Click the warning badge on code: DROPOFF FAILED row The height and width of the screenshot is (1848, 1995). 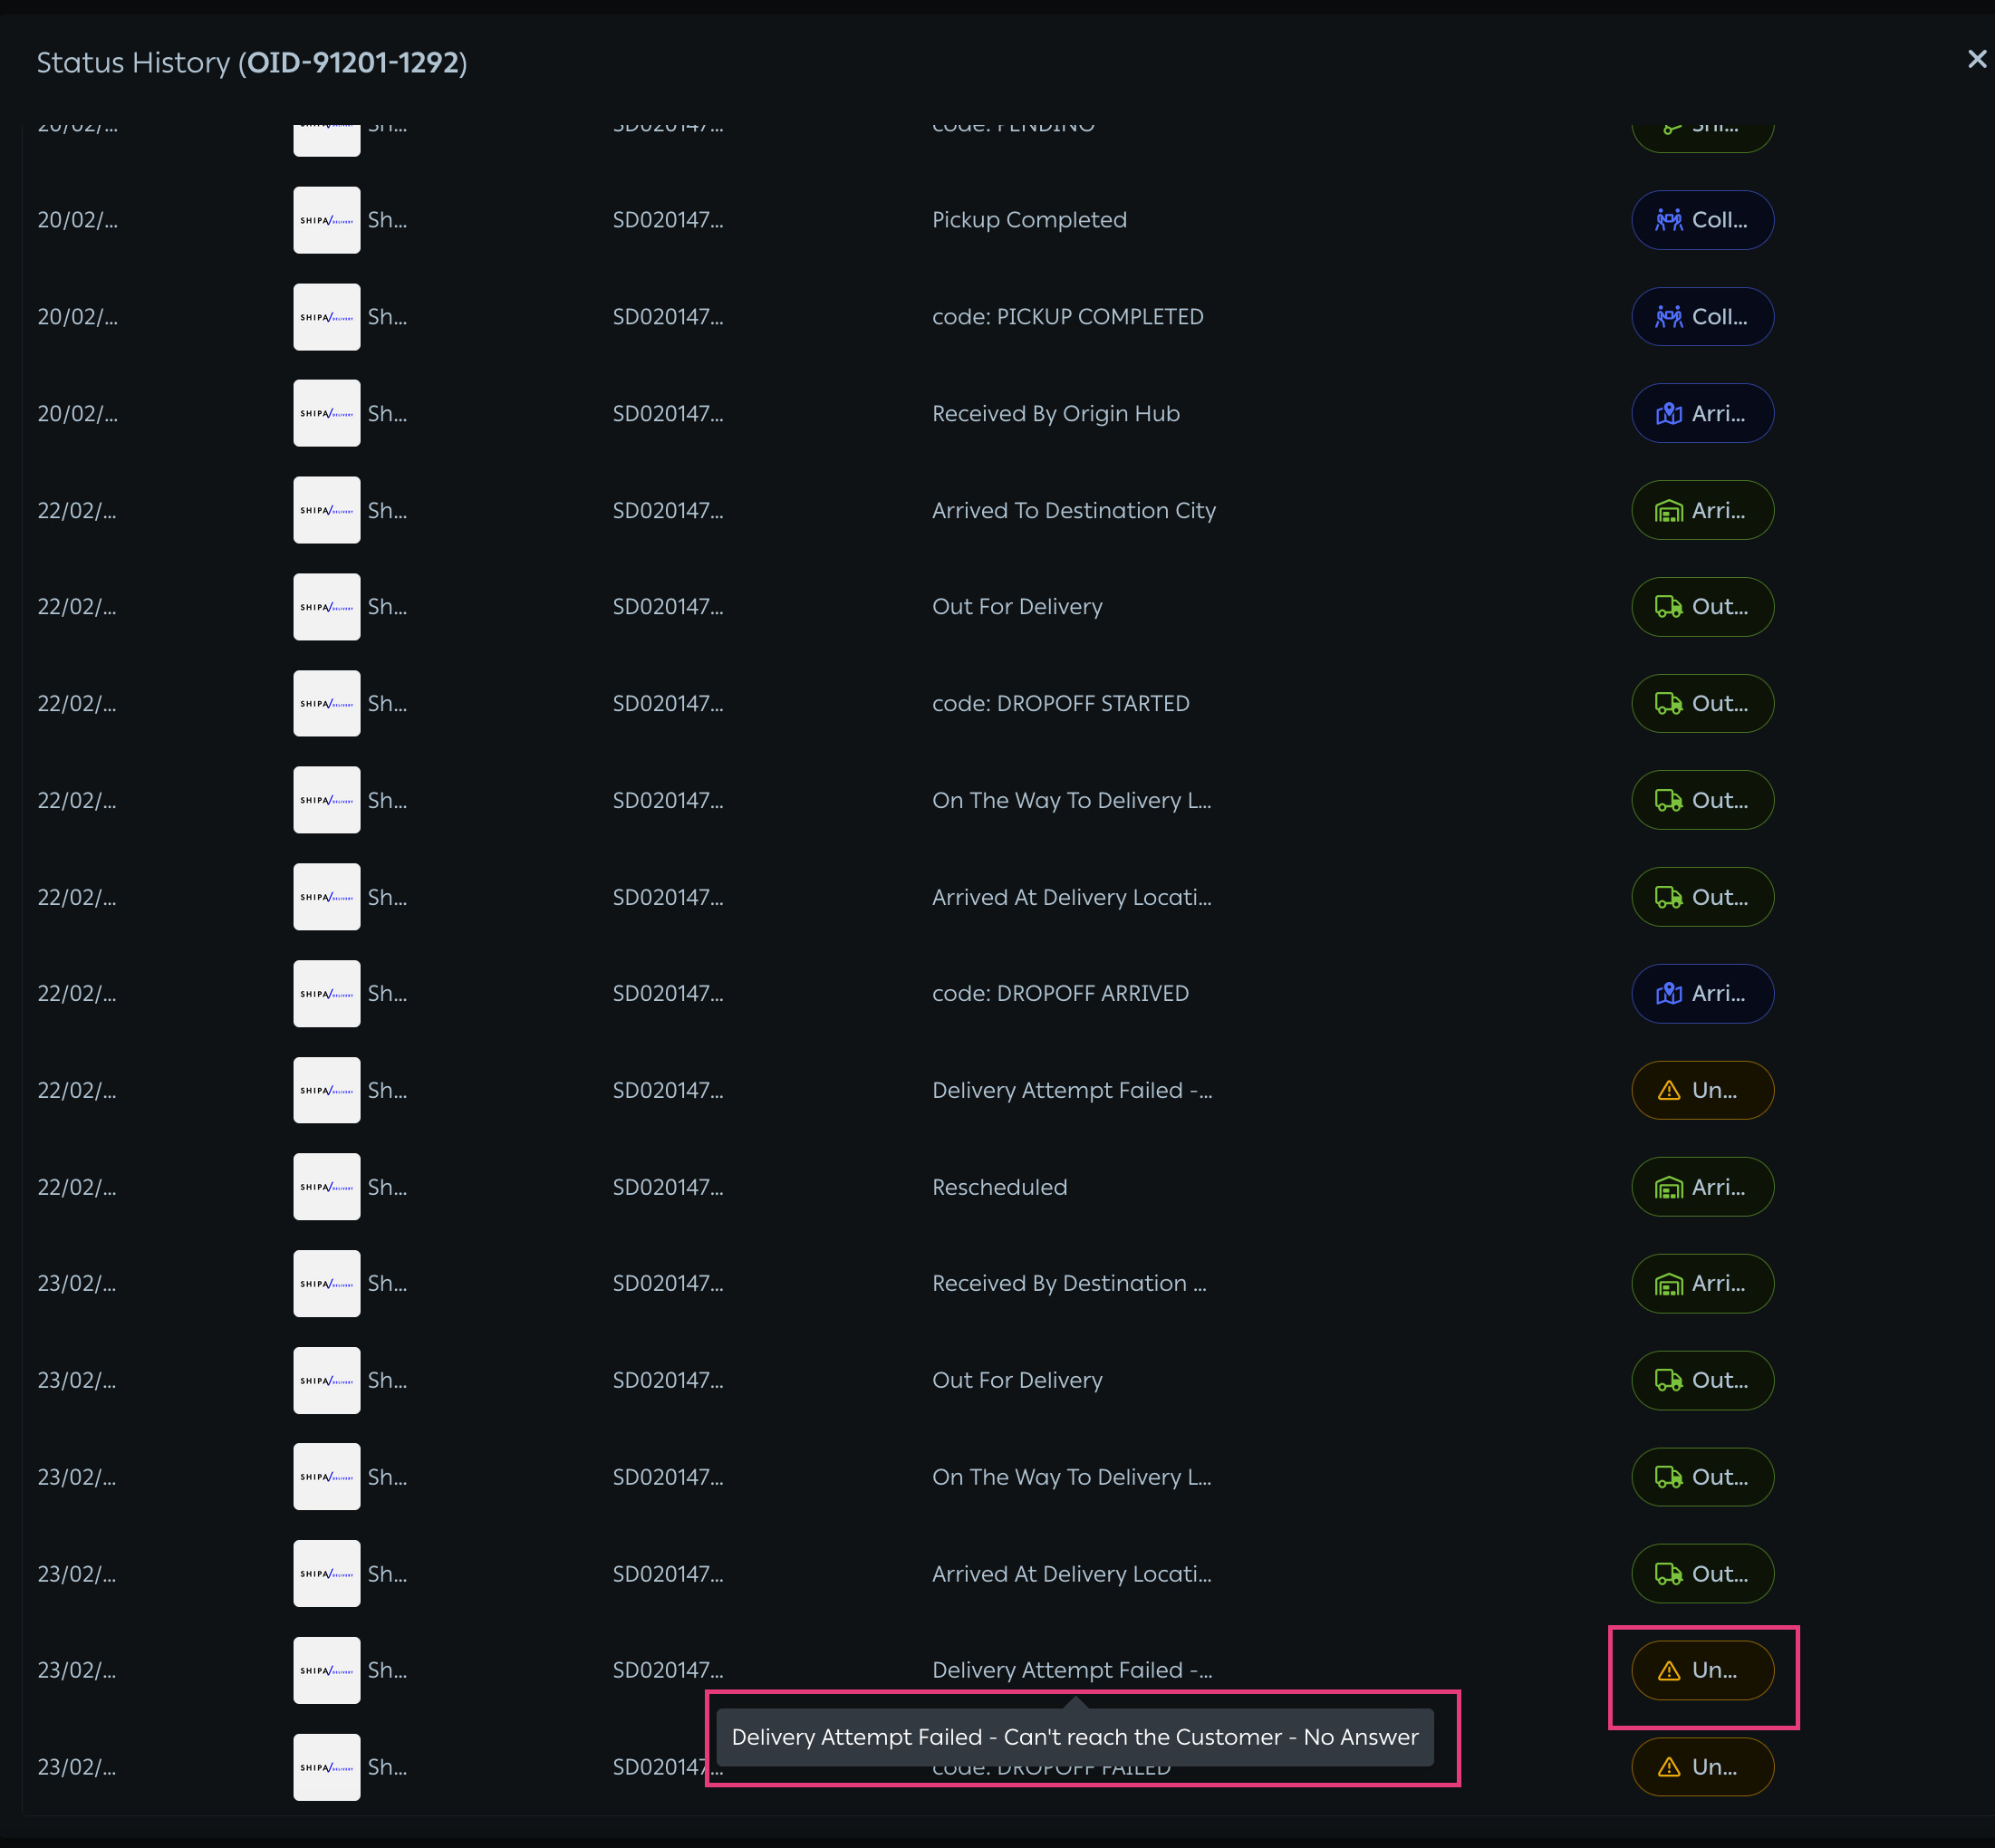(x=1702, y=1767)
